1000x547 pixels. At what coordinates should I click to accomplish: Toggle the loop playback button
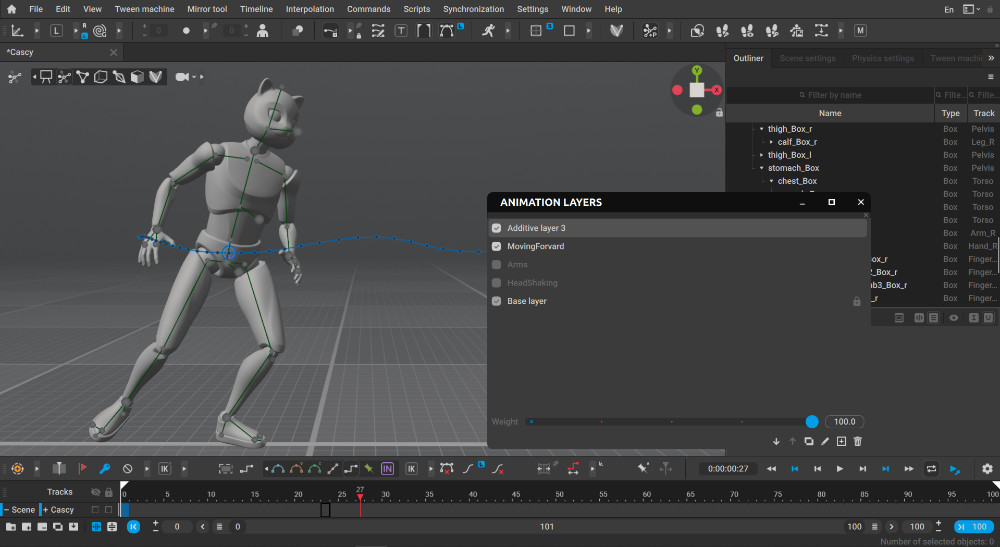click(931, 469)
